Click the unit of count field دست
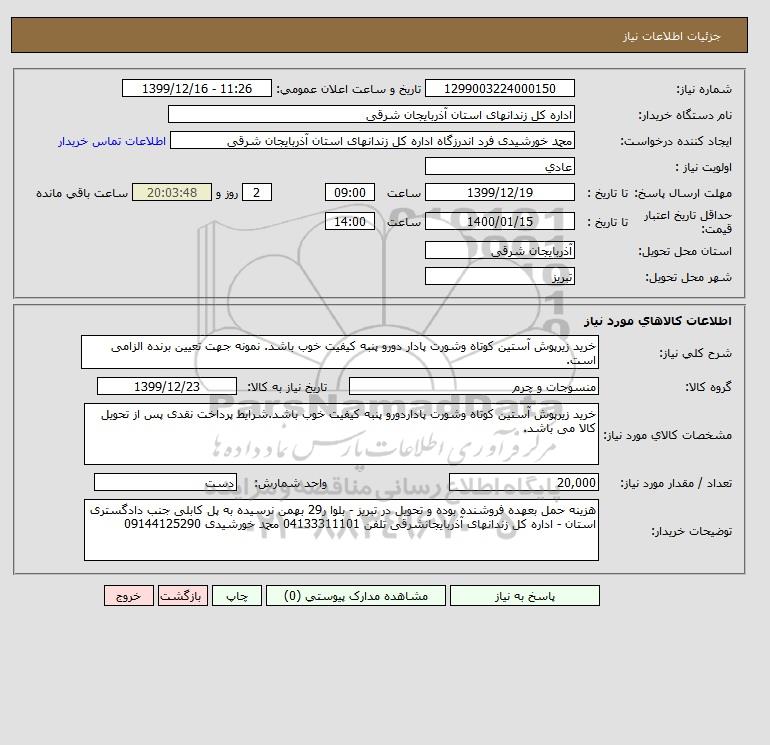Image resolution: width=770 pixels, height=745 pixels. [x=165, y=482]
